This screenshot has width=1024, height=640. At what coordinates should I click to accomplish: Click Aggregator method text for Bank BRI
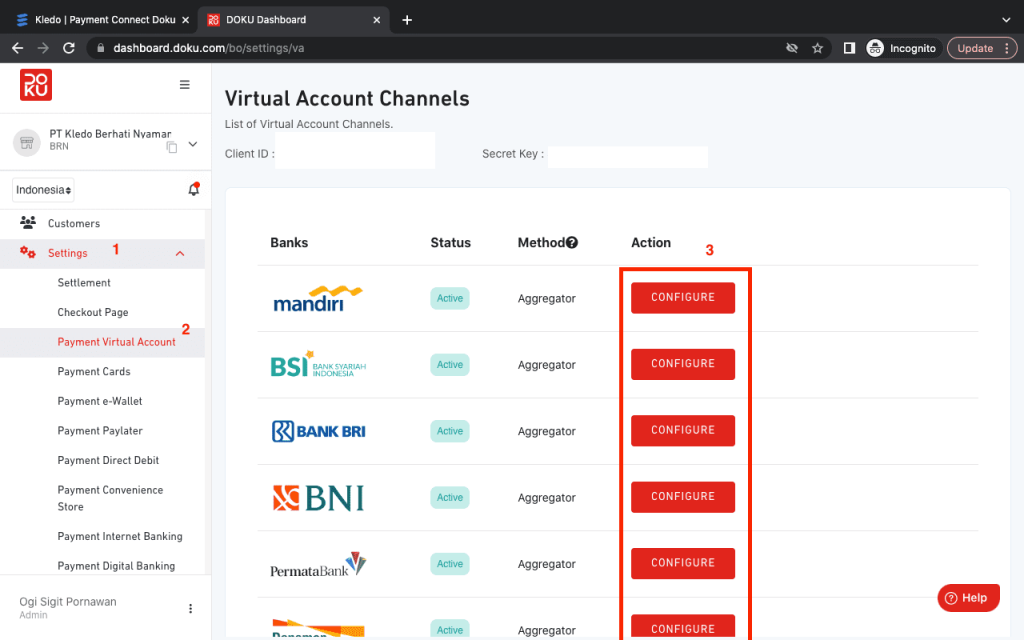(x=547, y=432)
